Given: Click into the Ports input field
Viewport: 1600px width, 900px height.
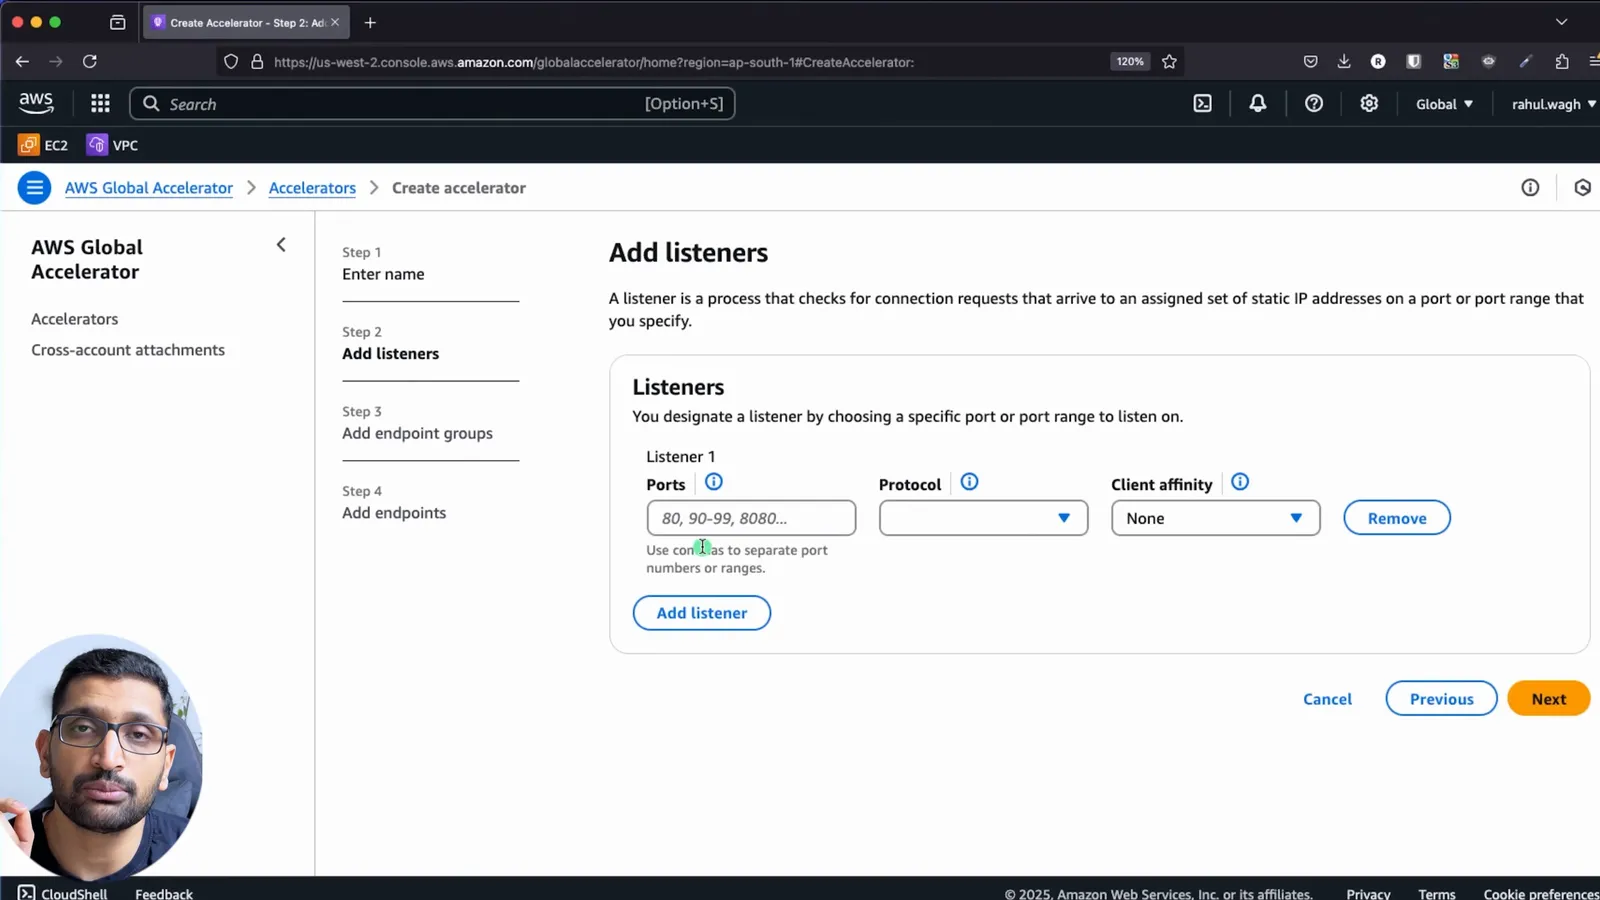Looking at the screenshot, I should [751, 518].
